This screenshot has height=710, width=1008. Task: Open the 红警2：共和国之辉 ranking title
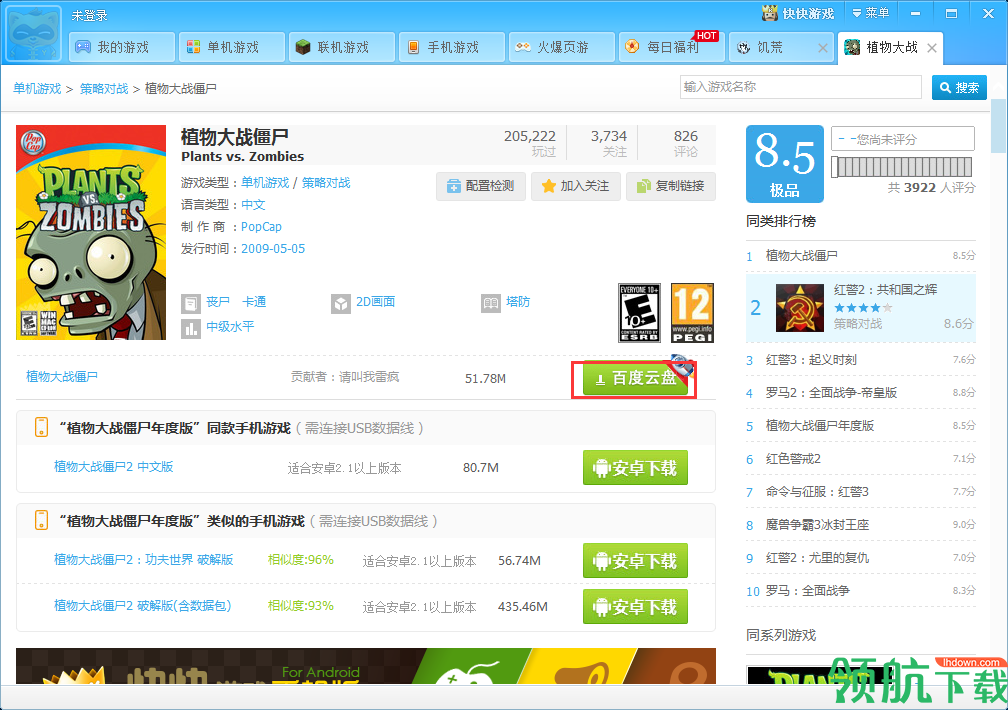[x=885, y=289]
